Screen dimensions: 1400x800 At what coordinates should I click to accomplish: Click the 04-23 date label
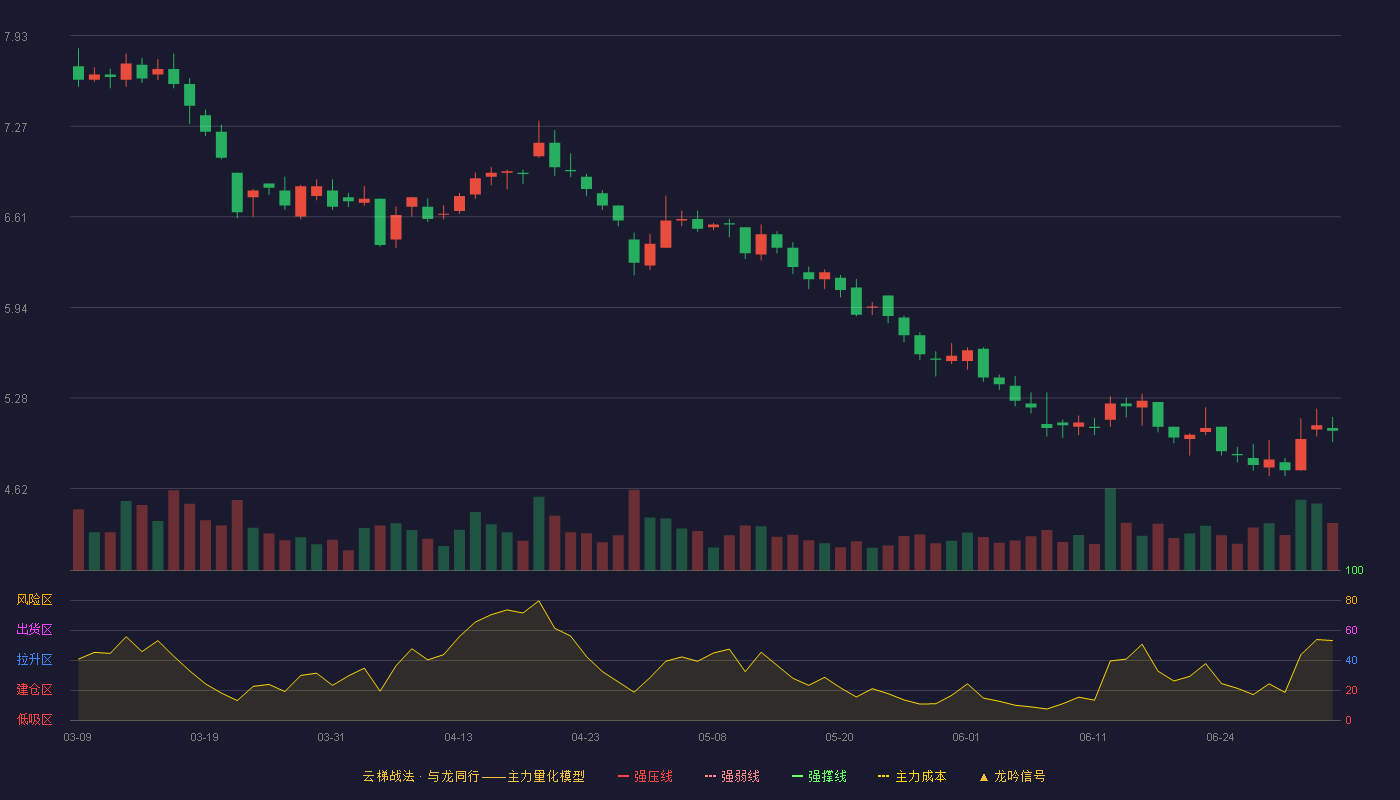tap(585, 737)
